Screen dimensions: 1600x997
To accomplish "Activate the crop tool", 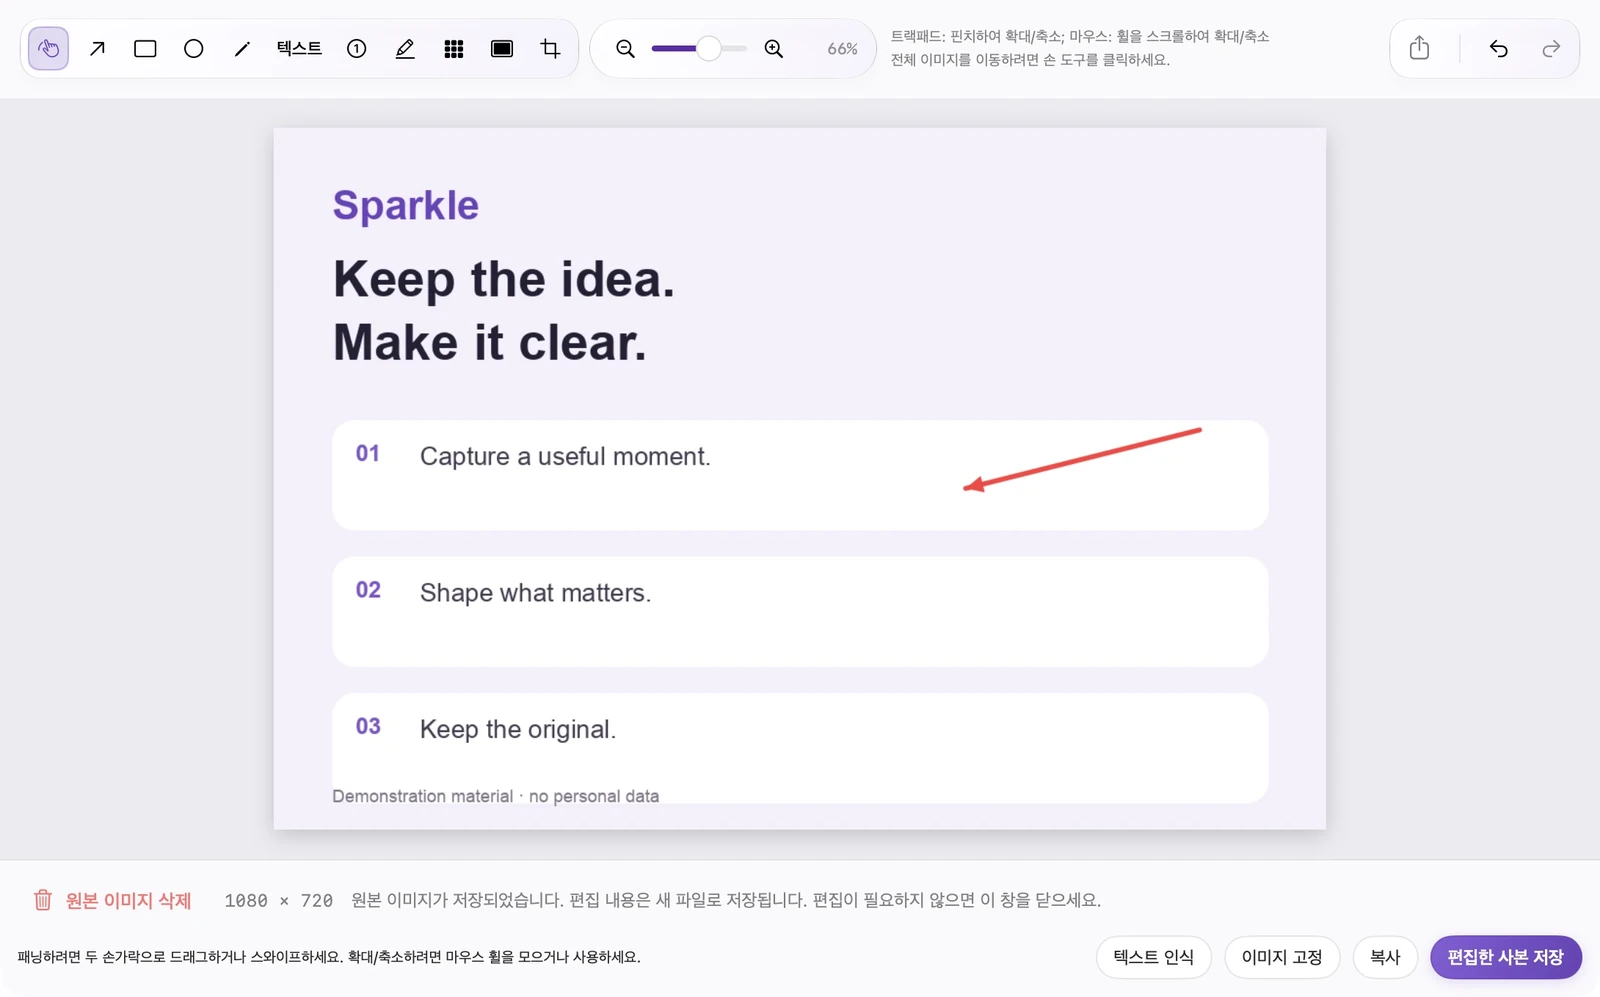I will click(550, 48).
